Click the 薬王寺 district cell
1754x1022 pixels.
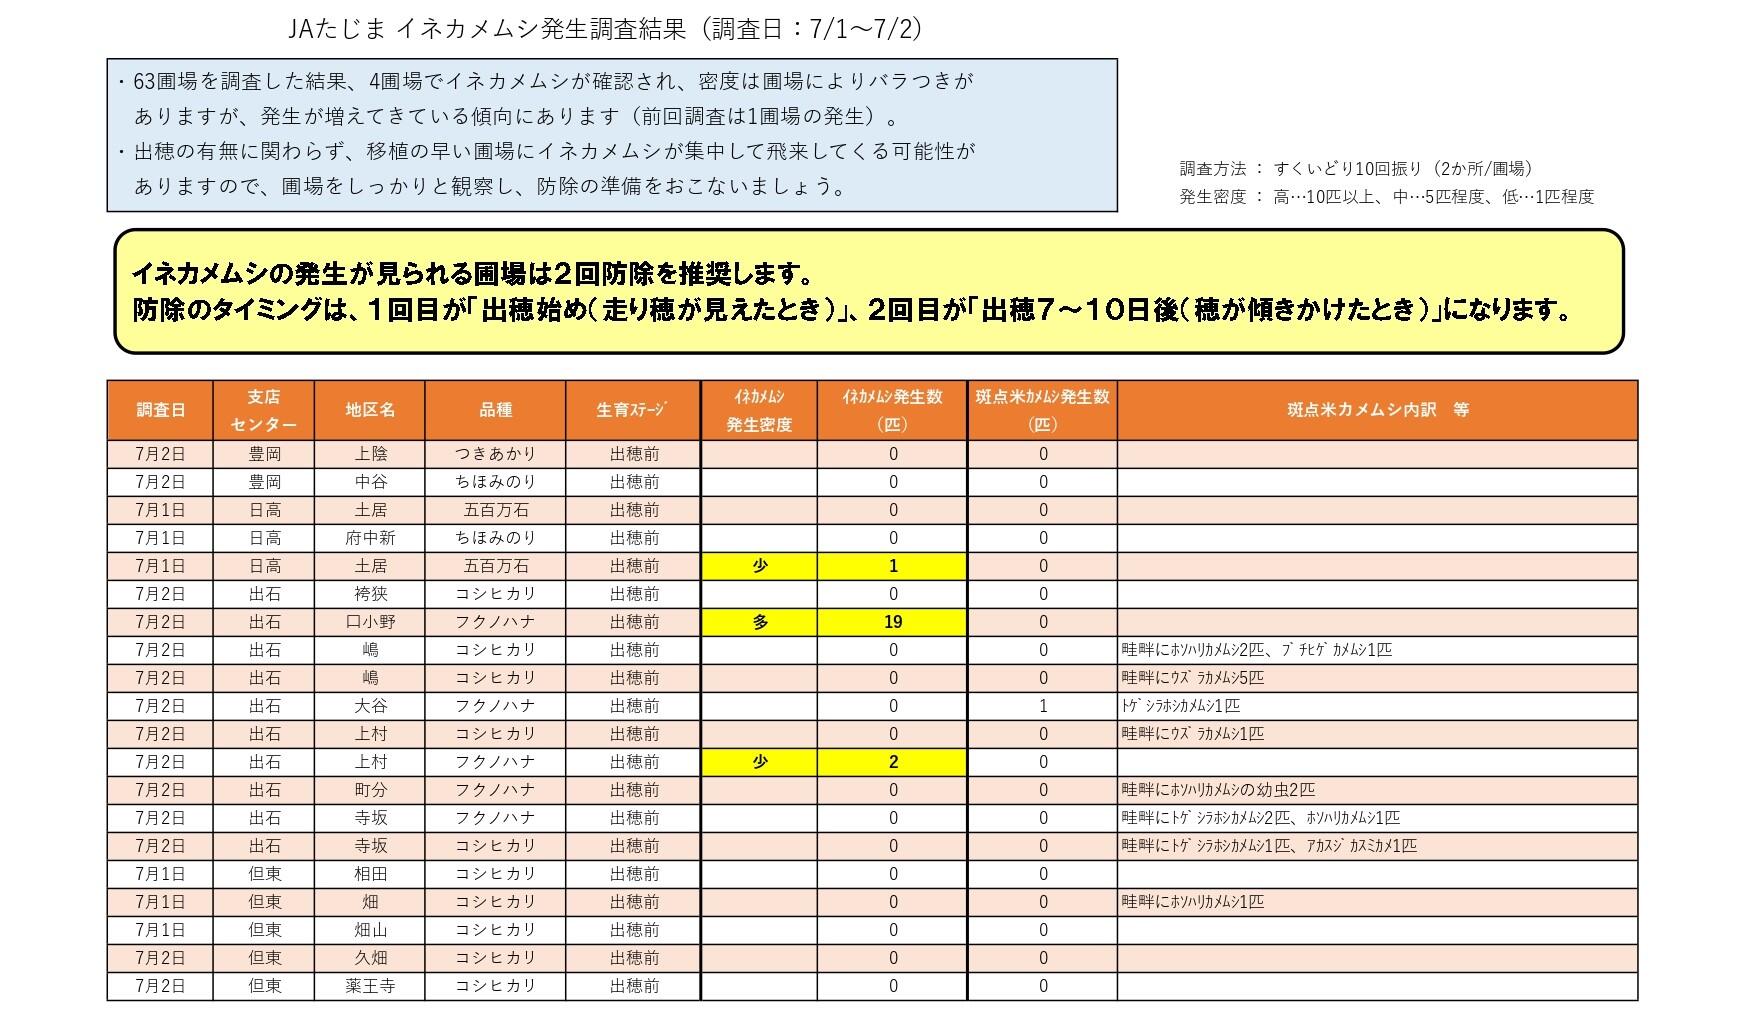pyautogui.click(x=370, y=986)
